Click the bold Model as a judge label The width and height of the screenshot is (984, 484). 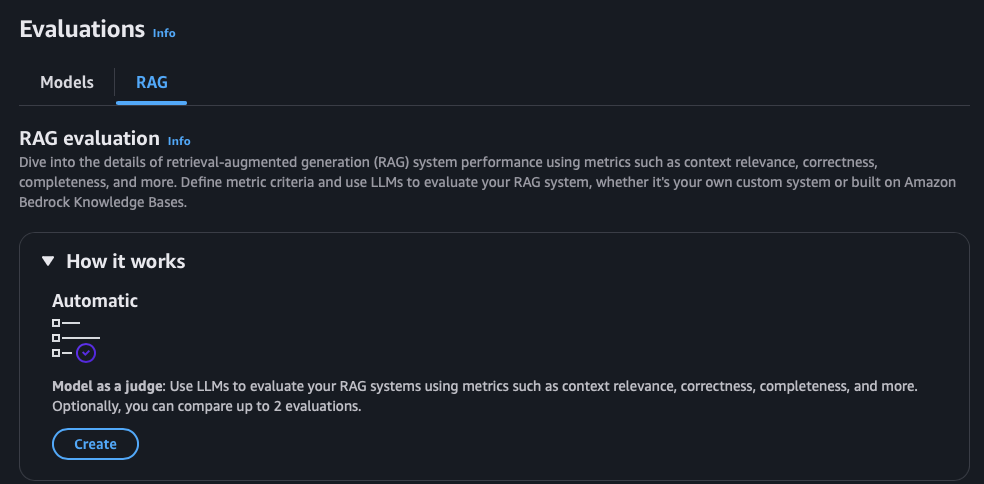pyautogui.click(x=108, y=386)
